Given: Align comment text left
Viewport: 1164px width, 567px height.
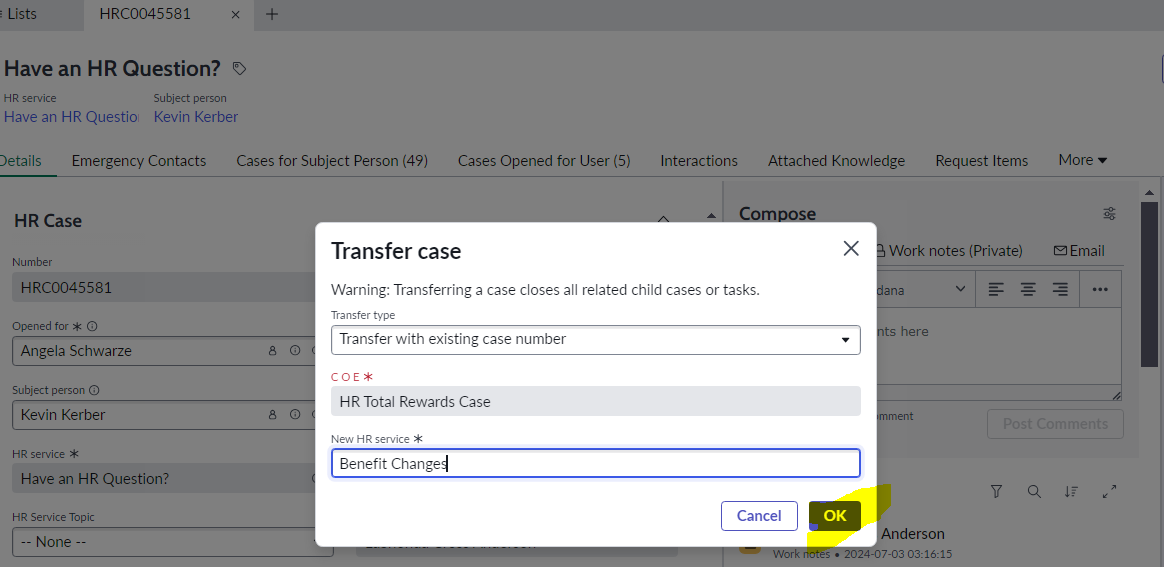Looking at the screenshot, I should [x=995, y=289].
